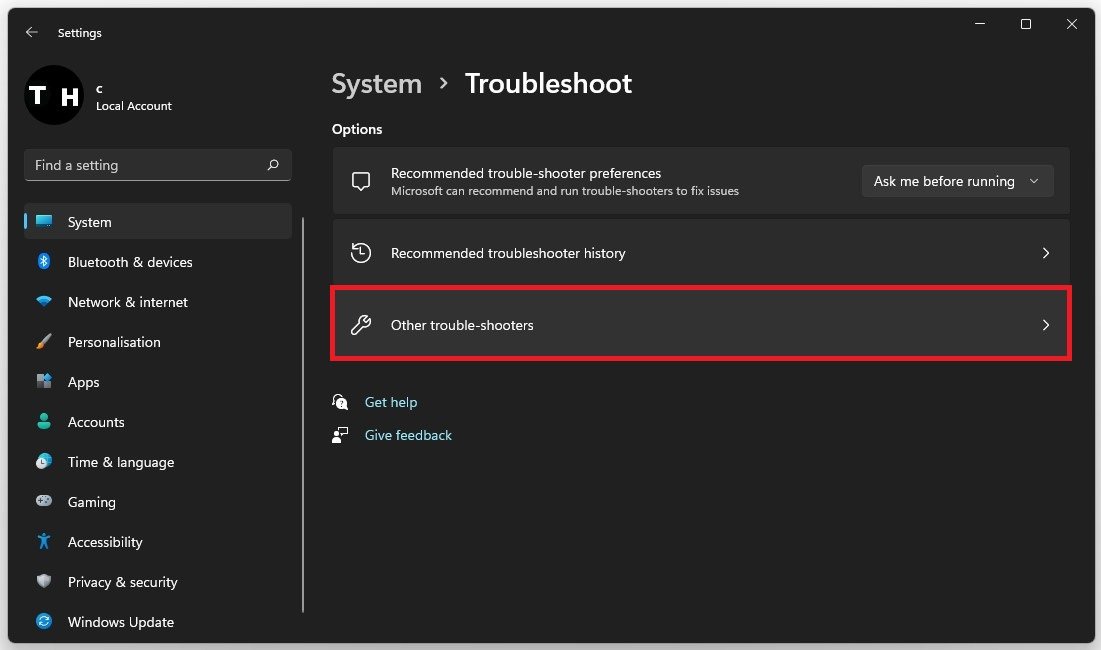Screen dimensions: 1101x650
Task: Click the Windows Update sync icon
Action: tap(44, 622)
